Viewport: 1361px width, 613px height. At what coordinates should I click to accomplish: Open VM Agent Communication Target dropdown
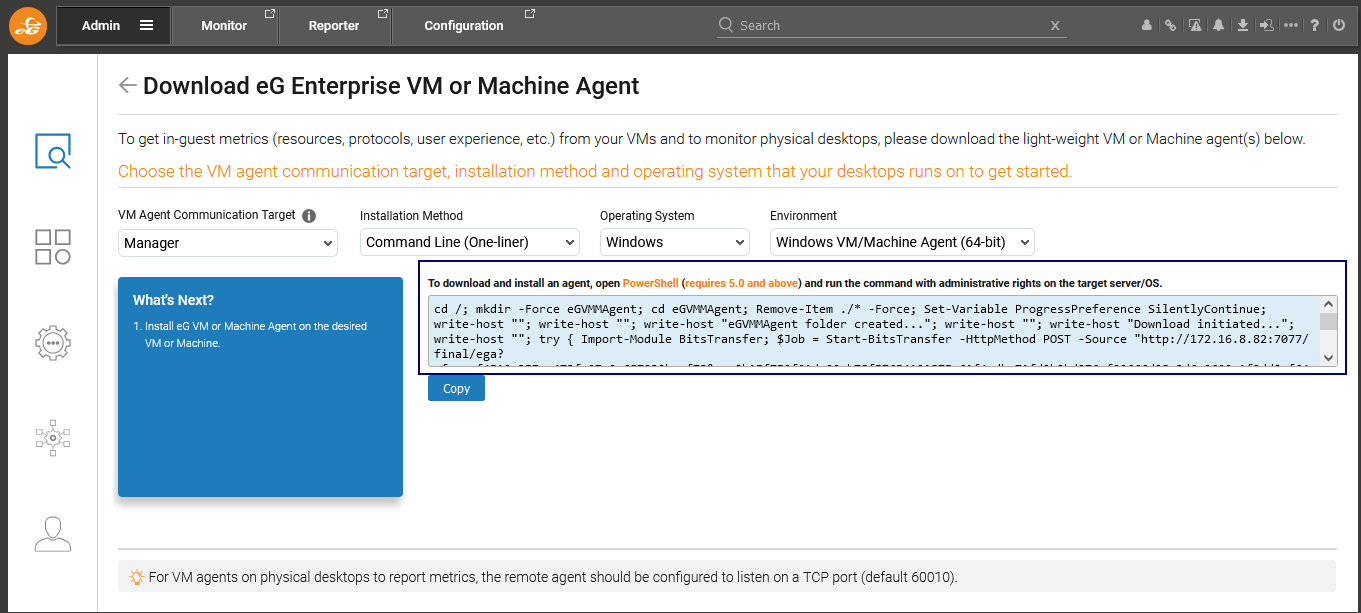click(x=228, y=242)
